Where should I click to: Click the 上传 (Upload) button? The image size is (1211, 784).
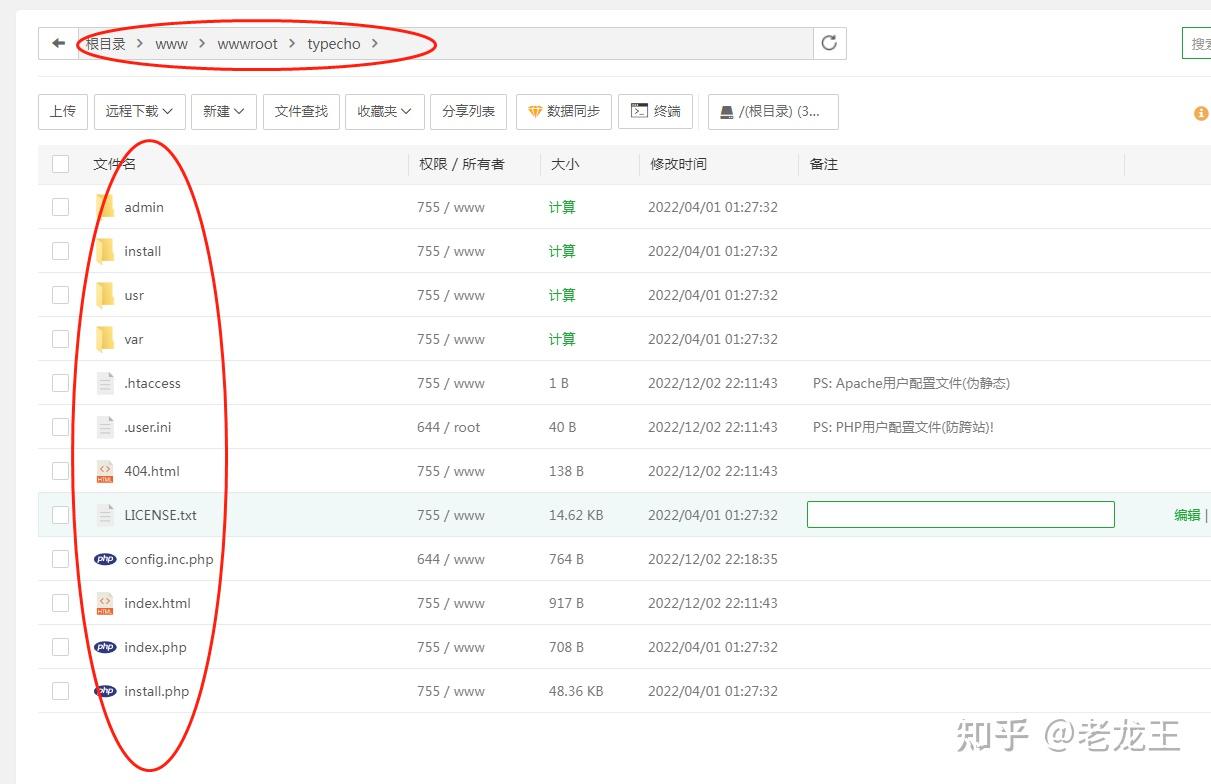click(62, 112)
